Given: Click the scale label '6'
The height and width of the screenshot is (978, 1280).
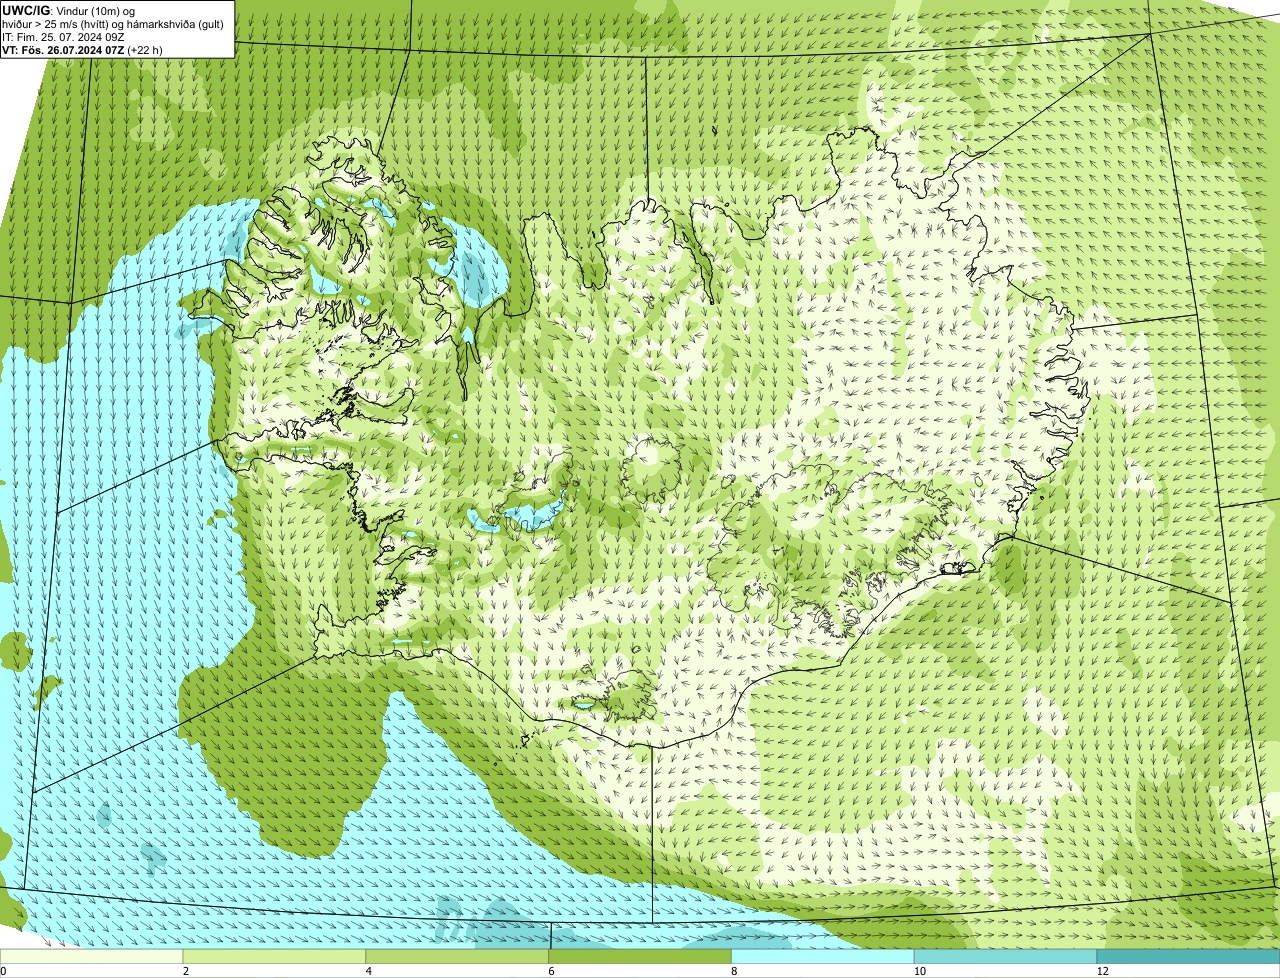Looking at the screenshot, I should pos(551,971).
